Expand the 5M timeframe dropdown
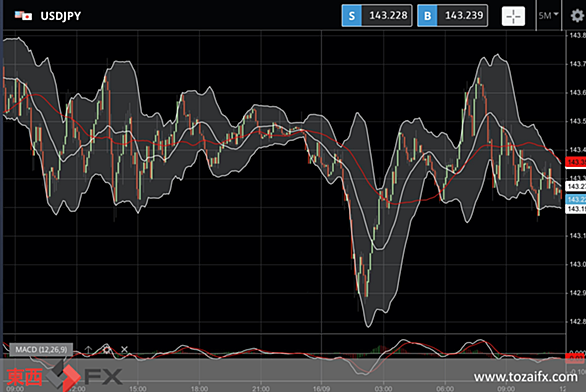Image resolution: width=586 pixels, height=392 pixels. [x=548, y=16]
